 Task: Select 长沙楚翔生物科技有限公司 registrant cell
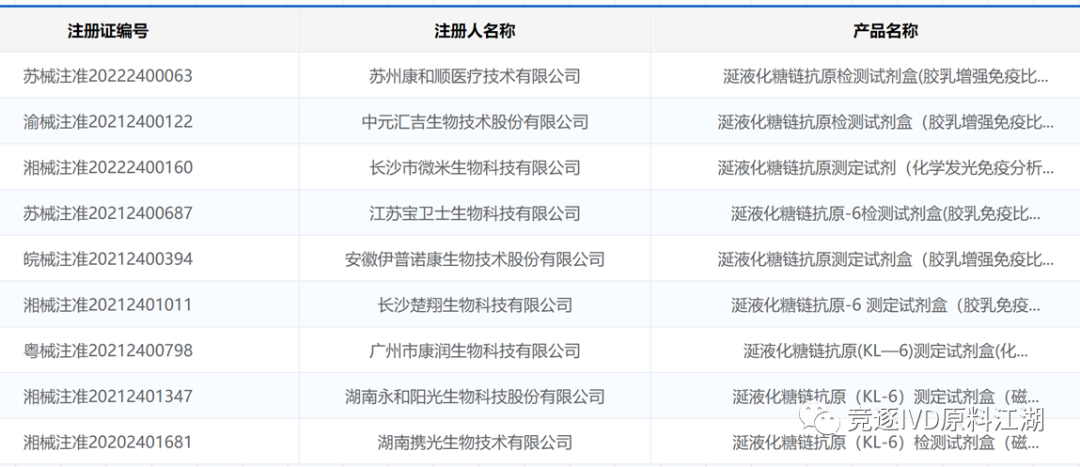pos(474,305)
